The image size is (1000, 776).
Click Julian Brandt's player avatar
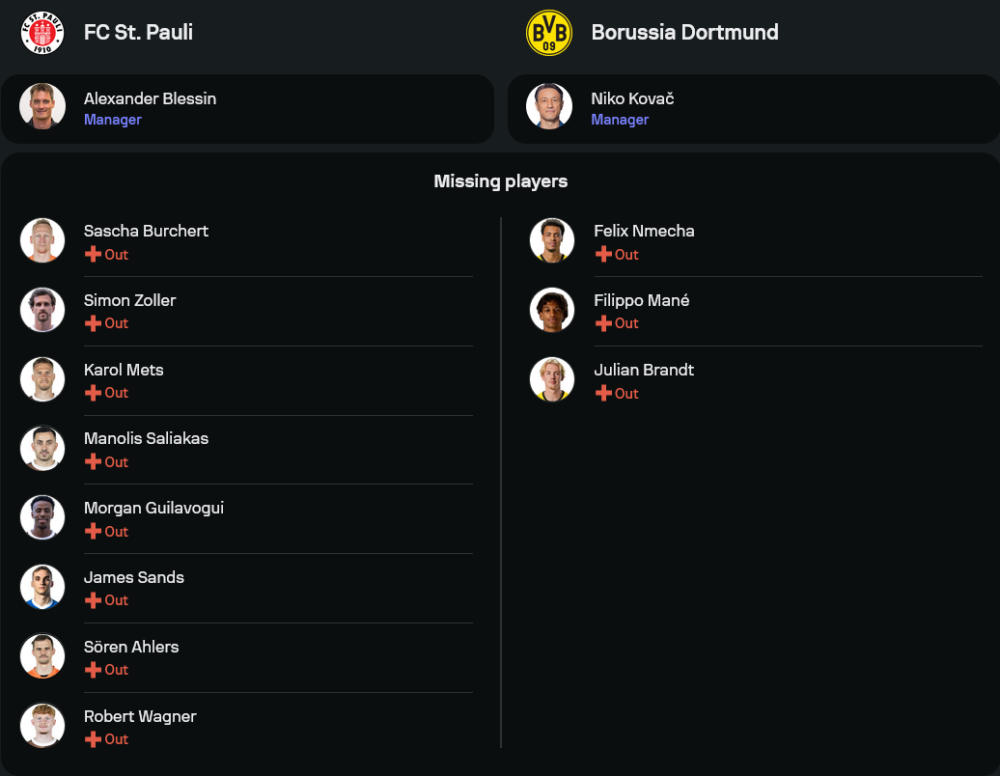(x=552, y=379)
